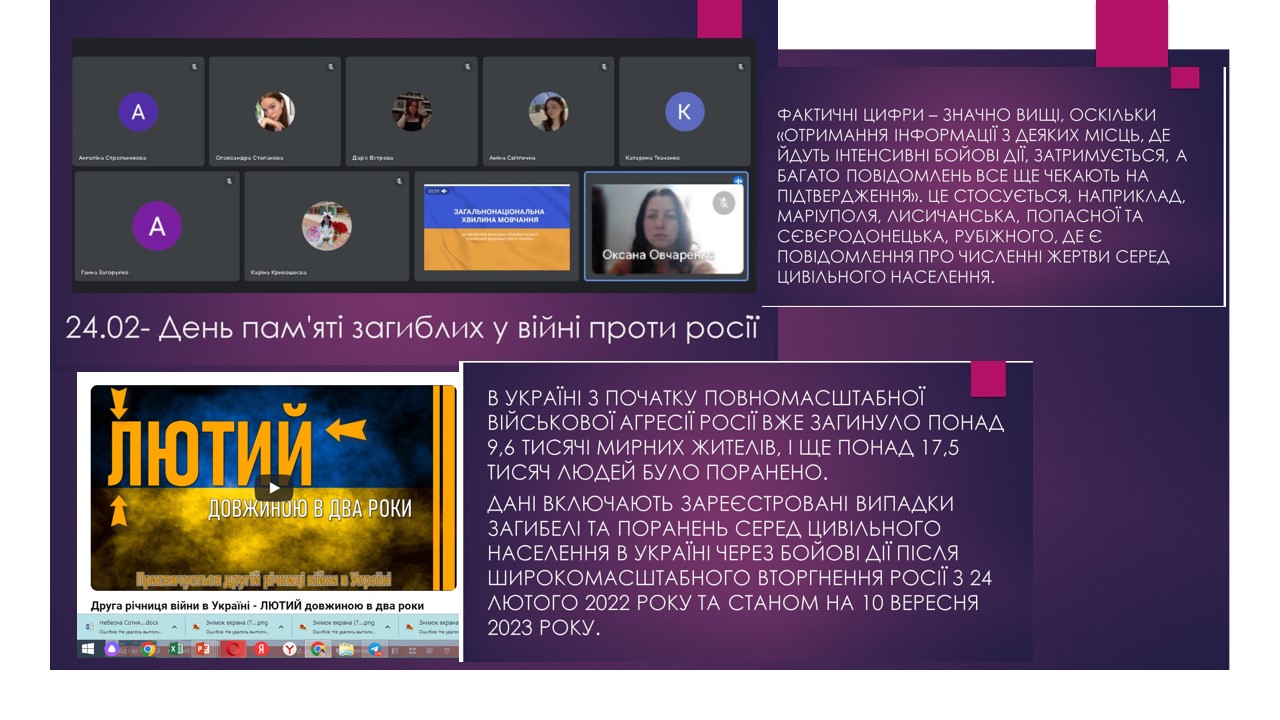Select Катерина Ткаченко's blue "K" avatar

685,112
